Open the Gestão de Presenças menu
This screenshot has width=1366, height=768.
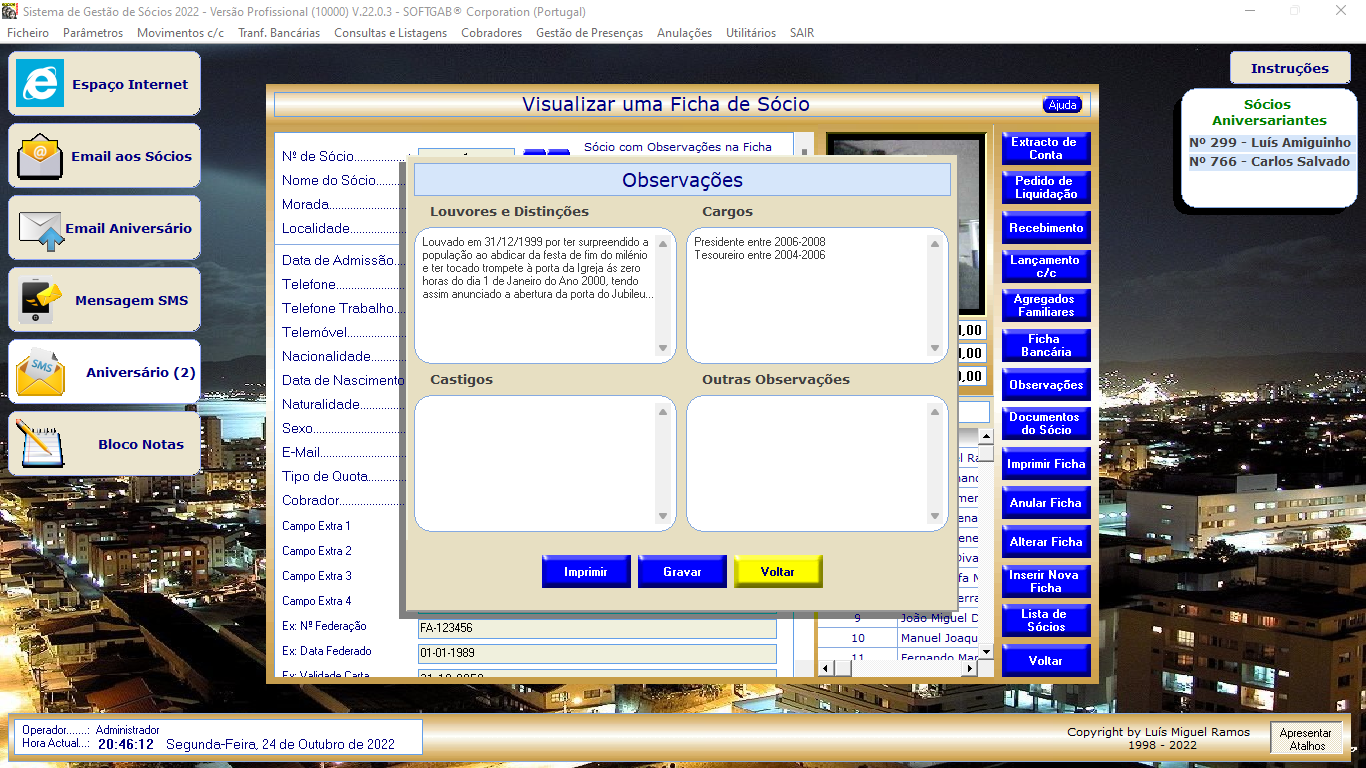[x=589, y=33]
